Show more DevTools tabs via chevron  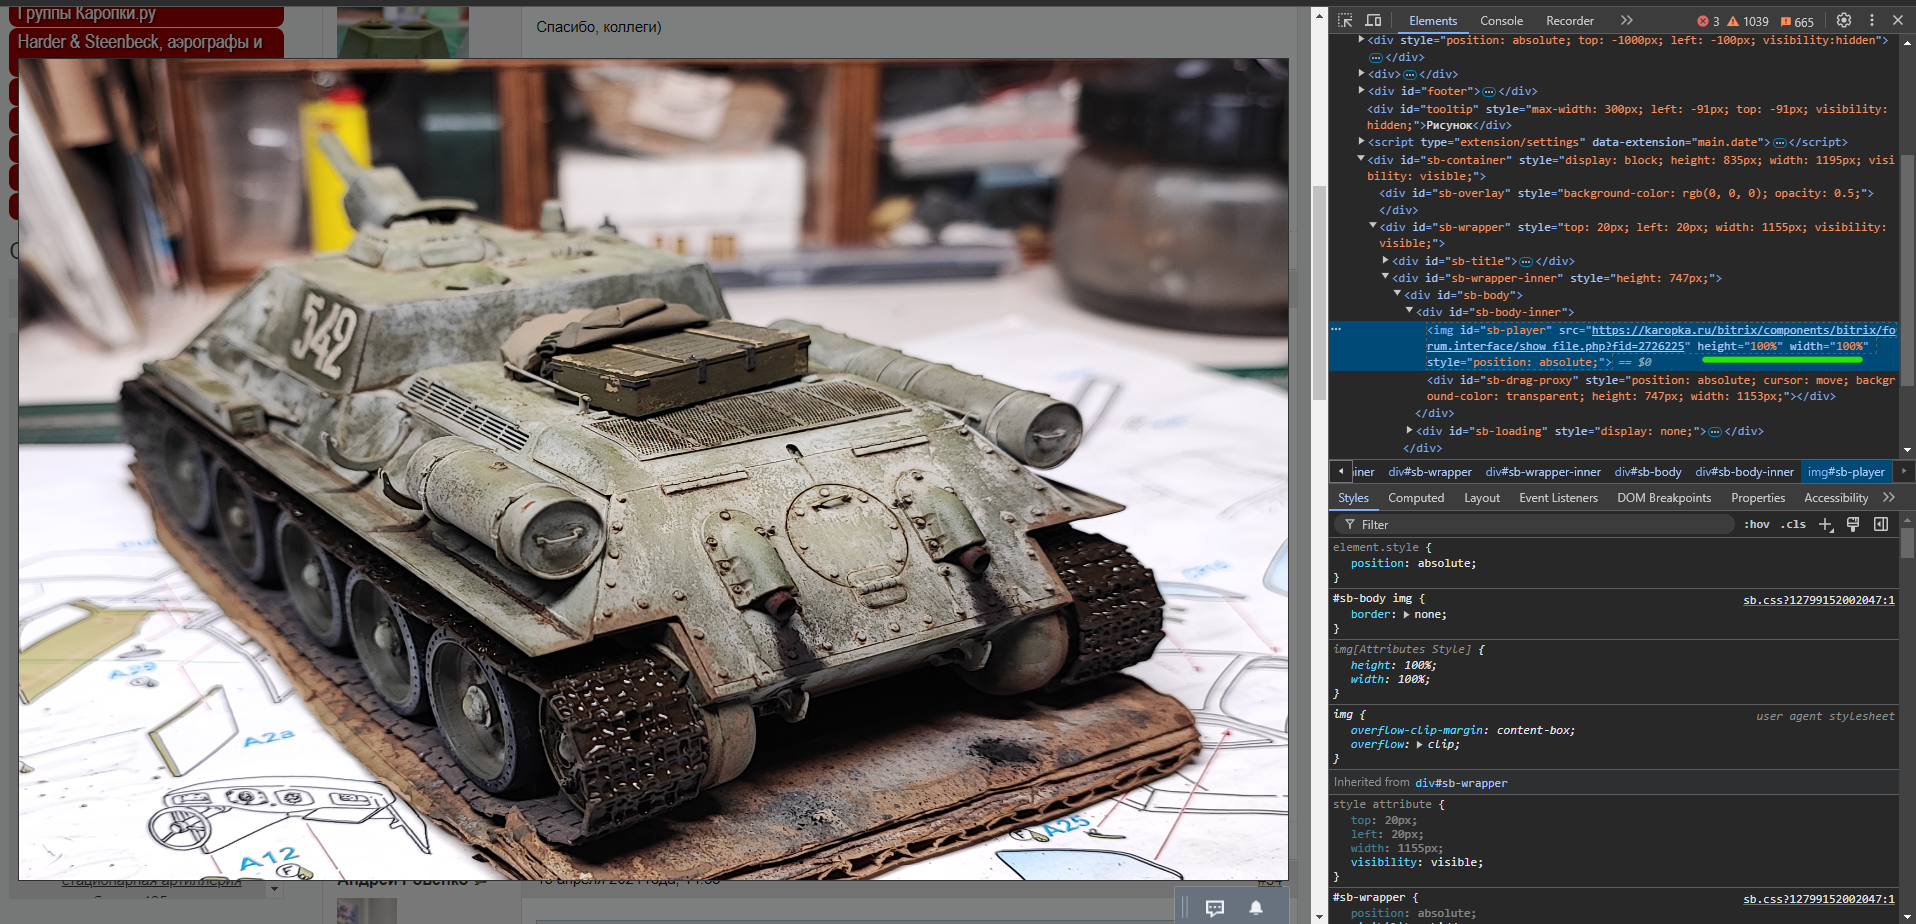click(x=1627, y=20)
